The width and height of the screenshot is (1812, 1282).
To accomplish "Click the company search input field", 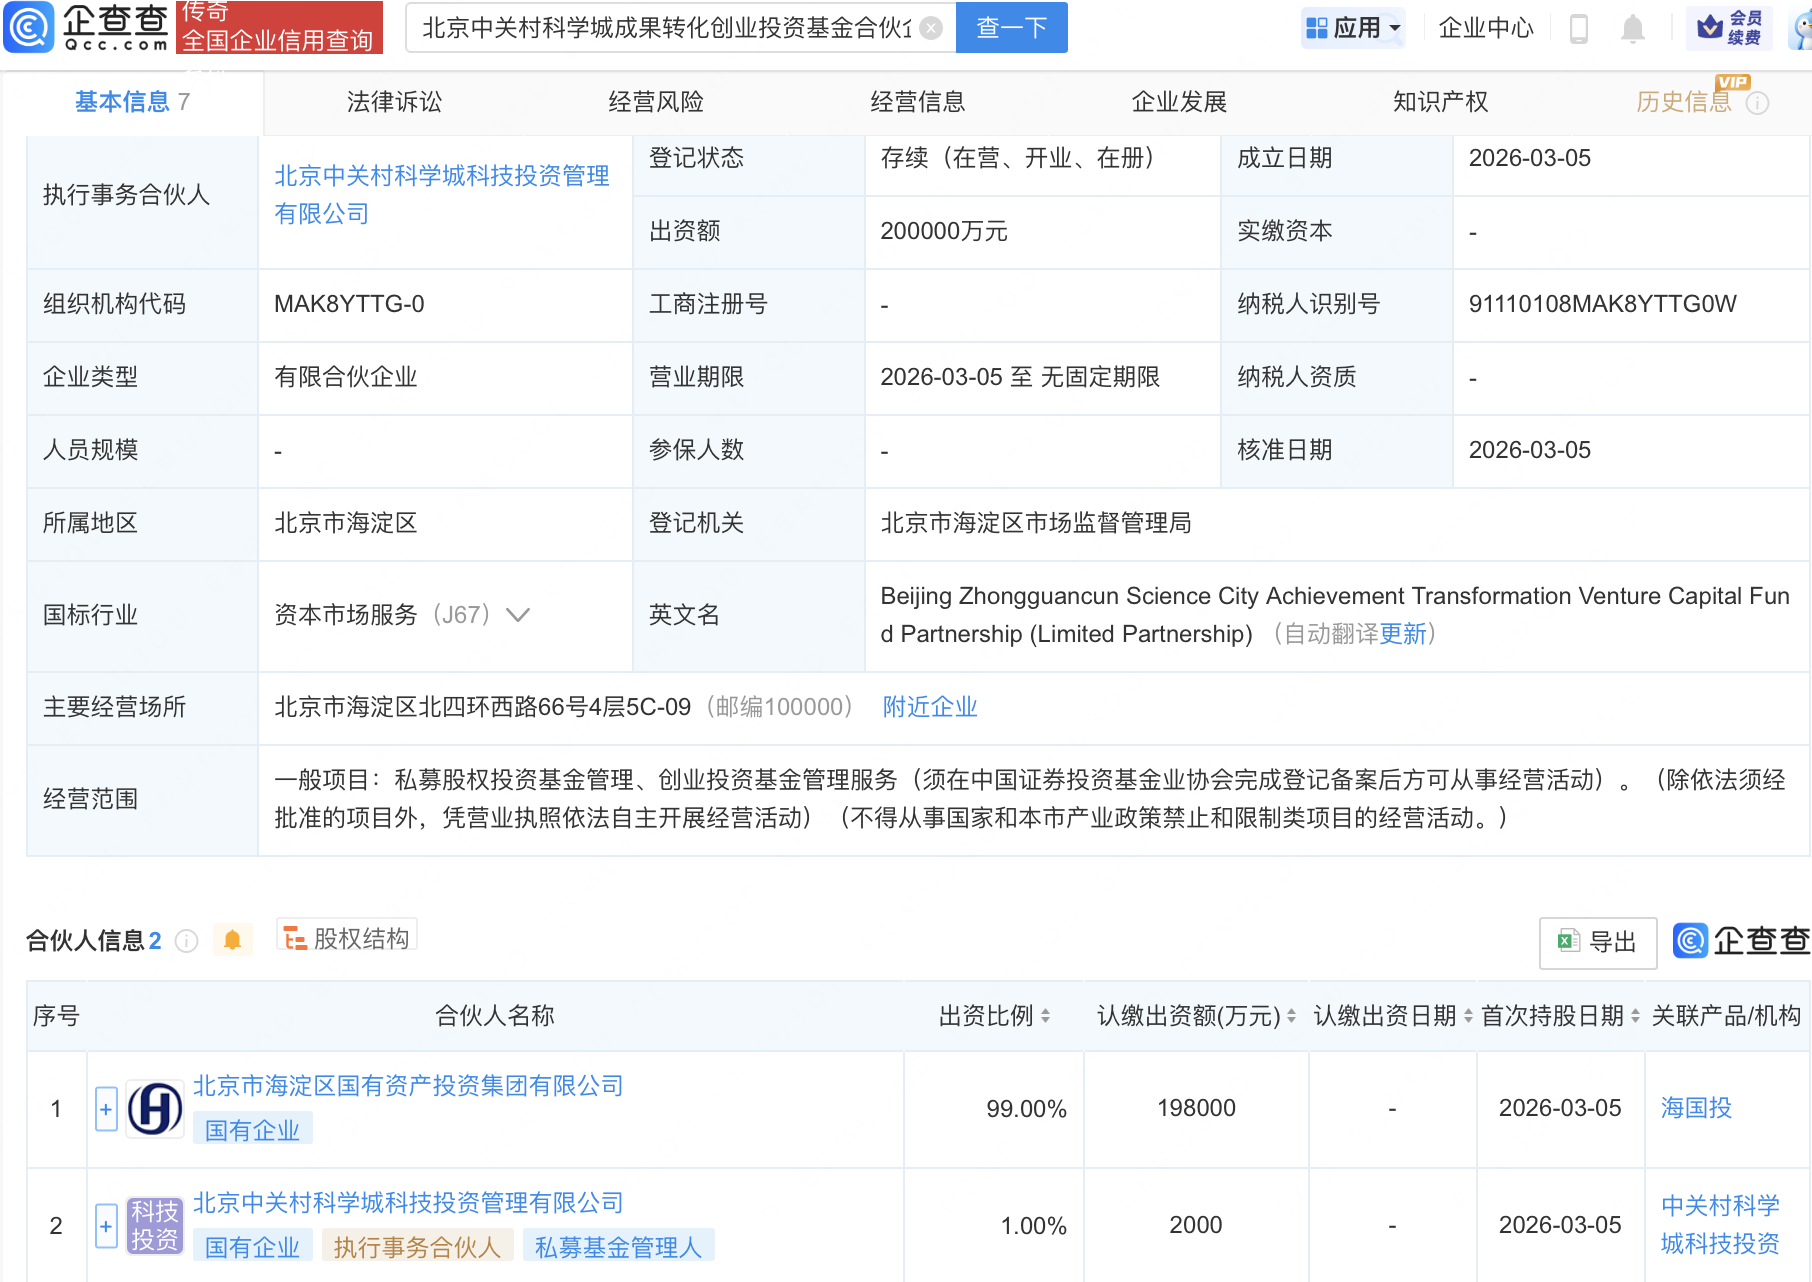I will 665,28.
